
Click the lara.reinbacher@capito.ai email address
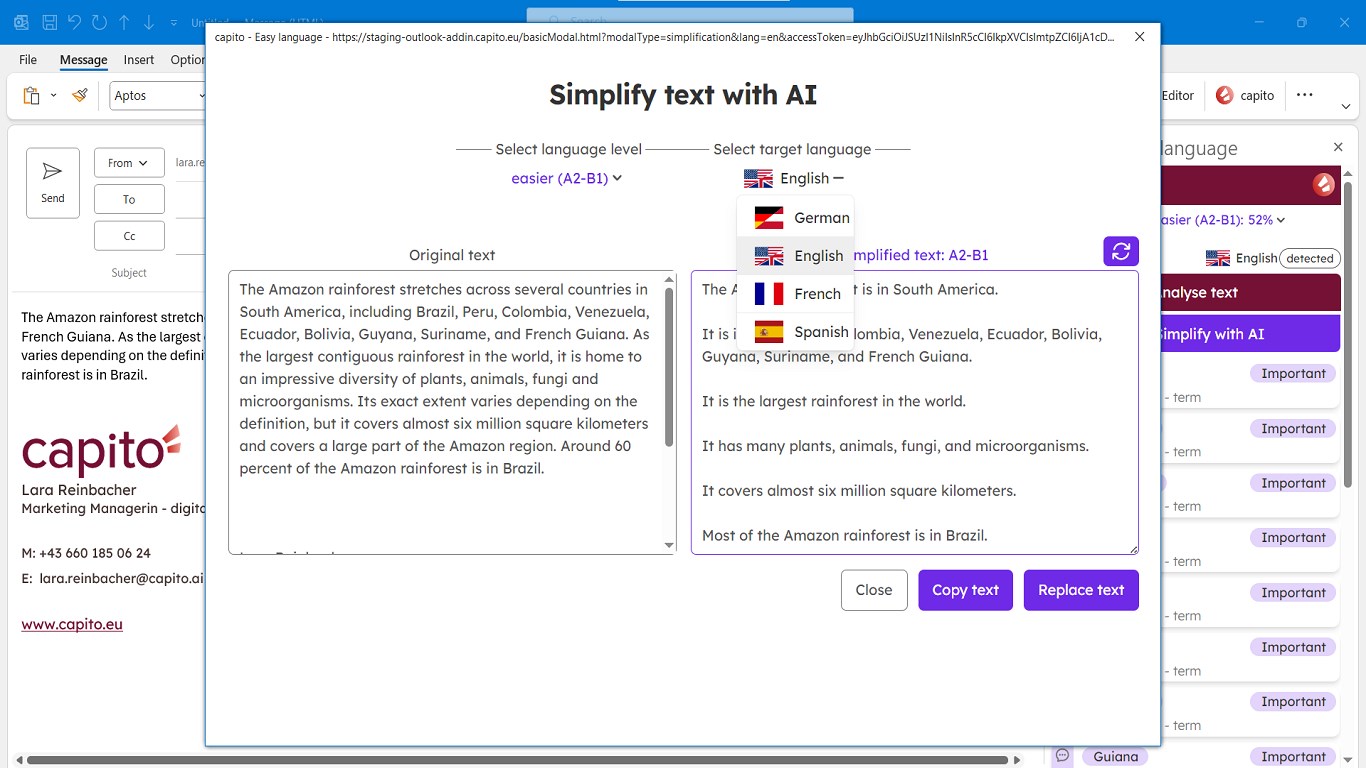pyautogui.click(x=121, y=578)
